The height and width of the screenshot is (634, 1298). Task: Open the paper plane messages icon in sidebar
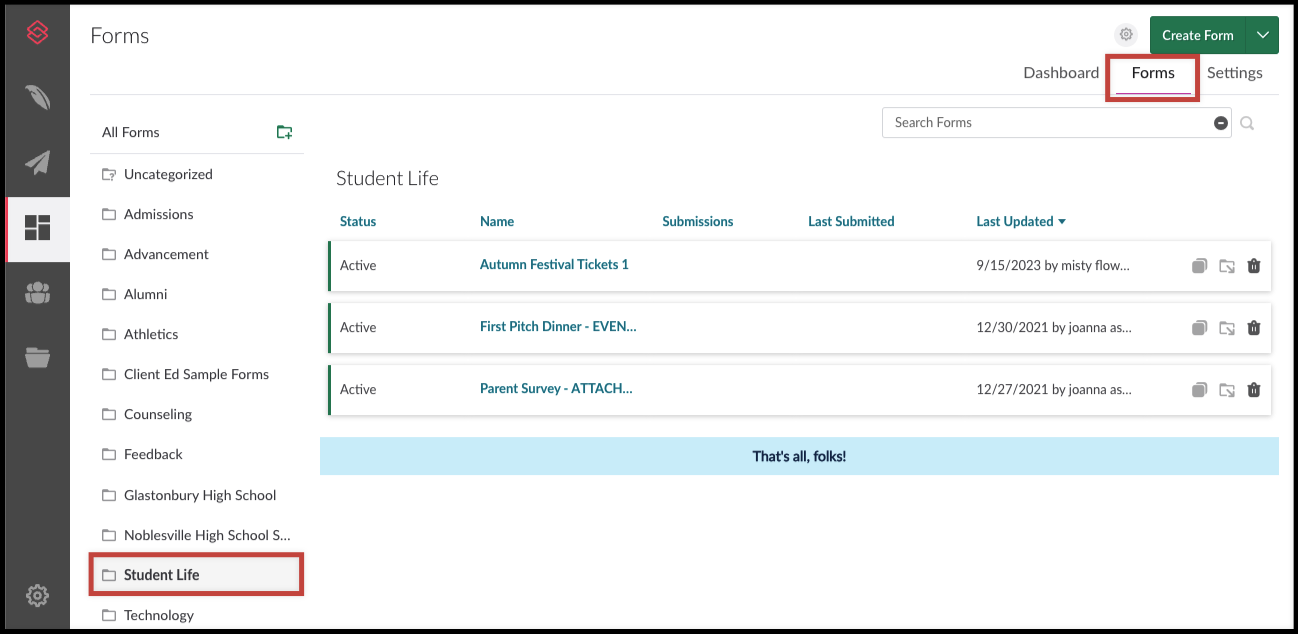[x=38, y=162]
